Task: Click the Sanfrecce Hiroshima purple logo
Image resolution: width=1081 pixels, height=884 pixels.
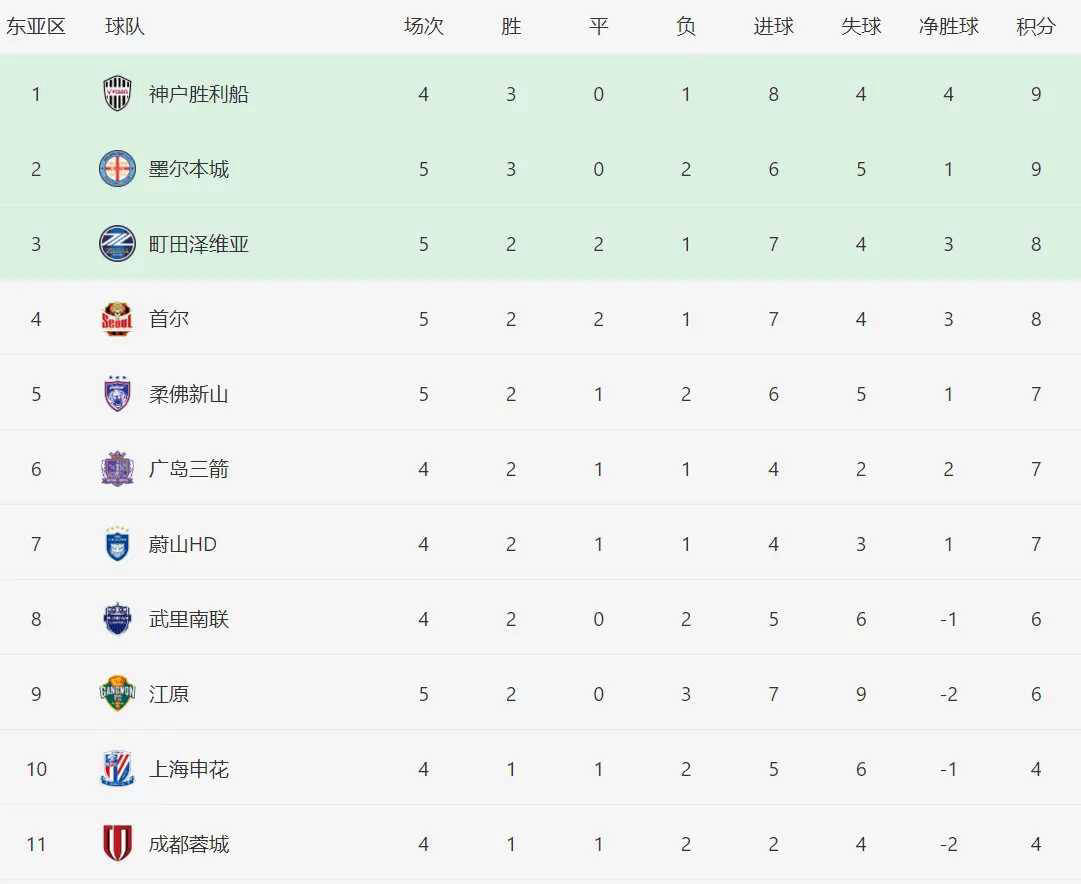Action: 117,469
